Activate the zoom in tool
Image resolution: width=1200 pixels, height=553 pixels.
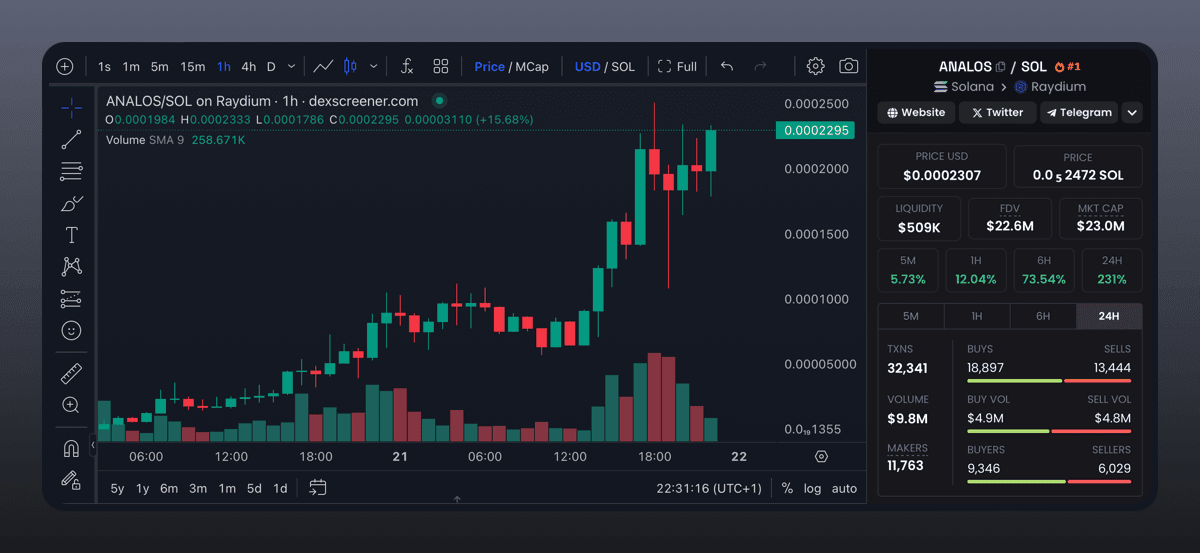point(71,405)
